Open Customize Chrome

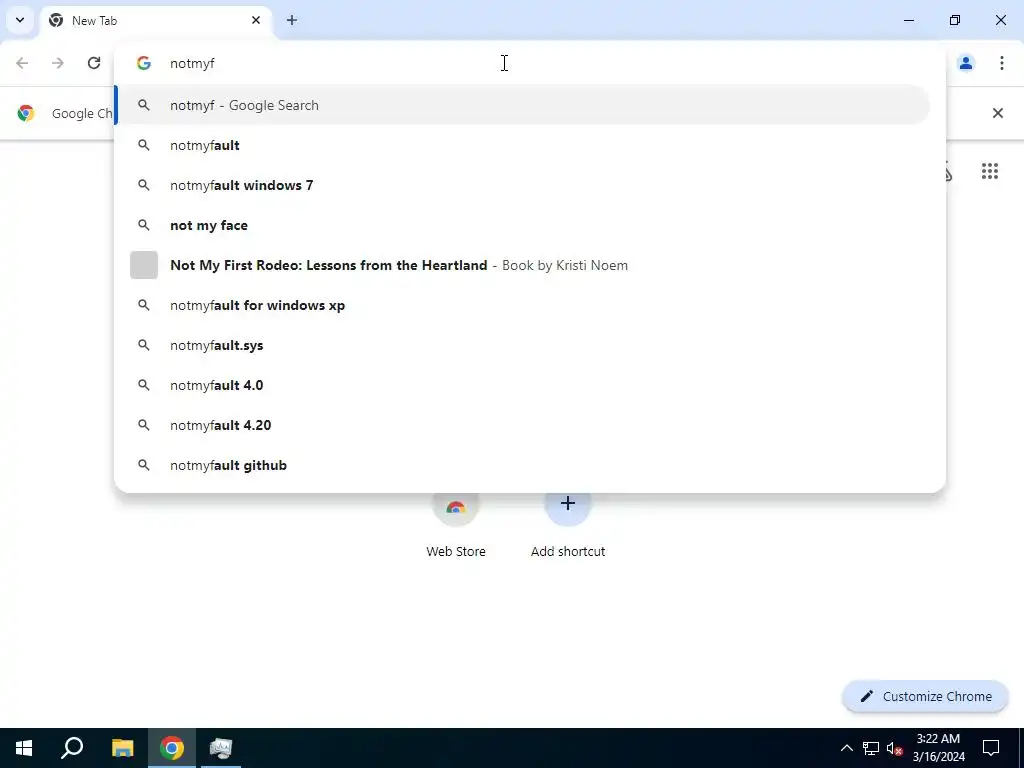point(925,696)
